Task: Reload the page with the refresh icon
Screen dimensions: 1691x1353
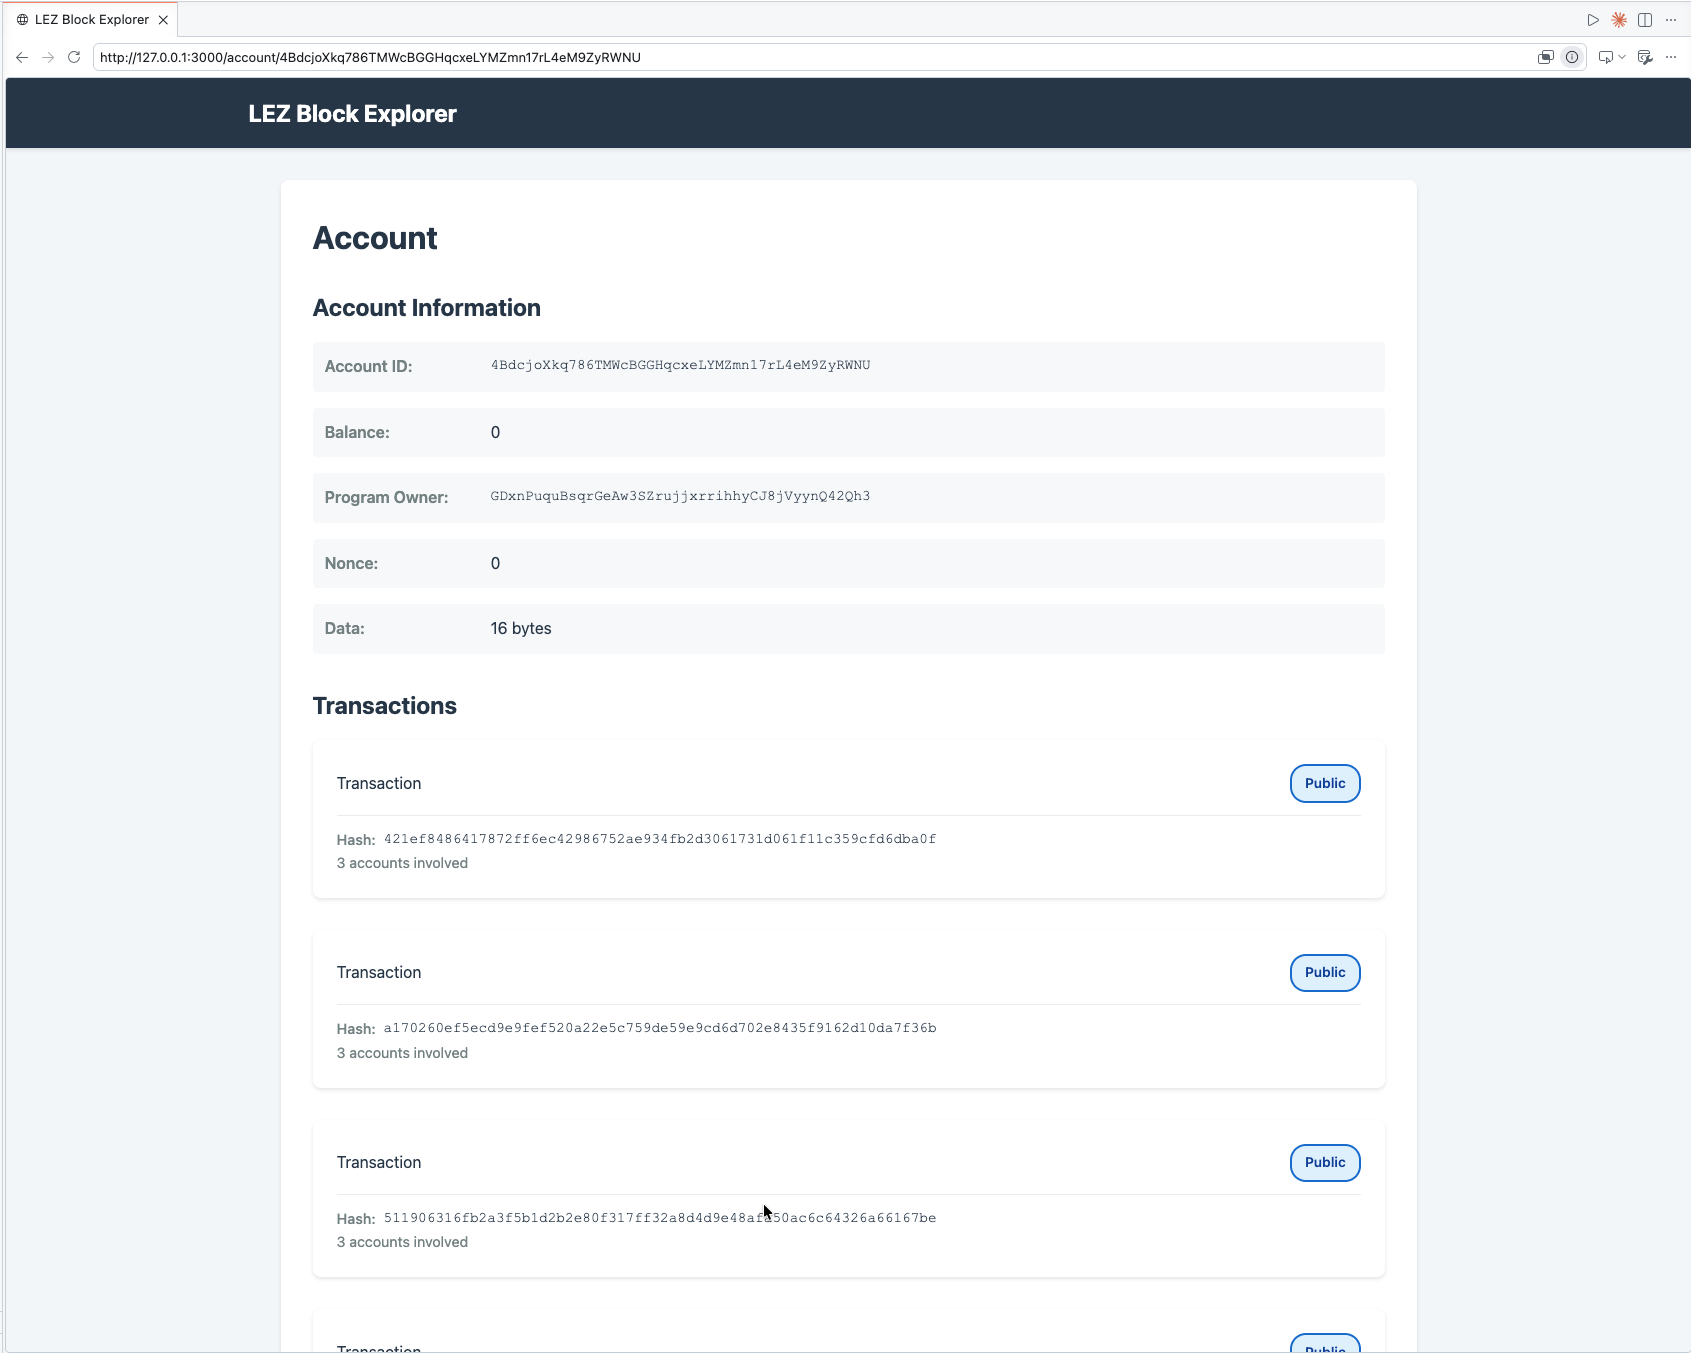Action: click(x=74, y=57)
